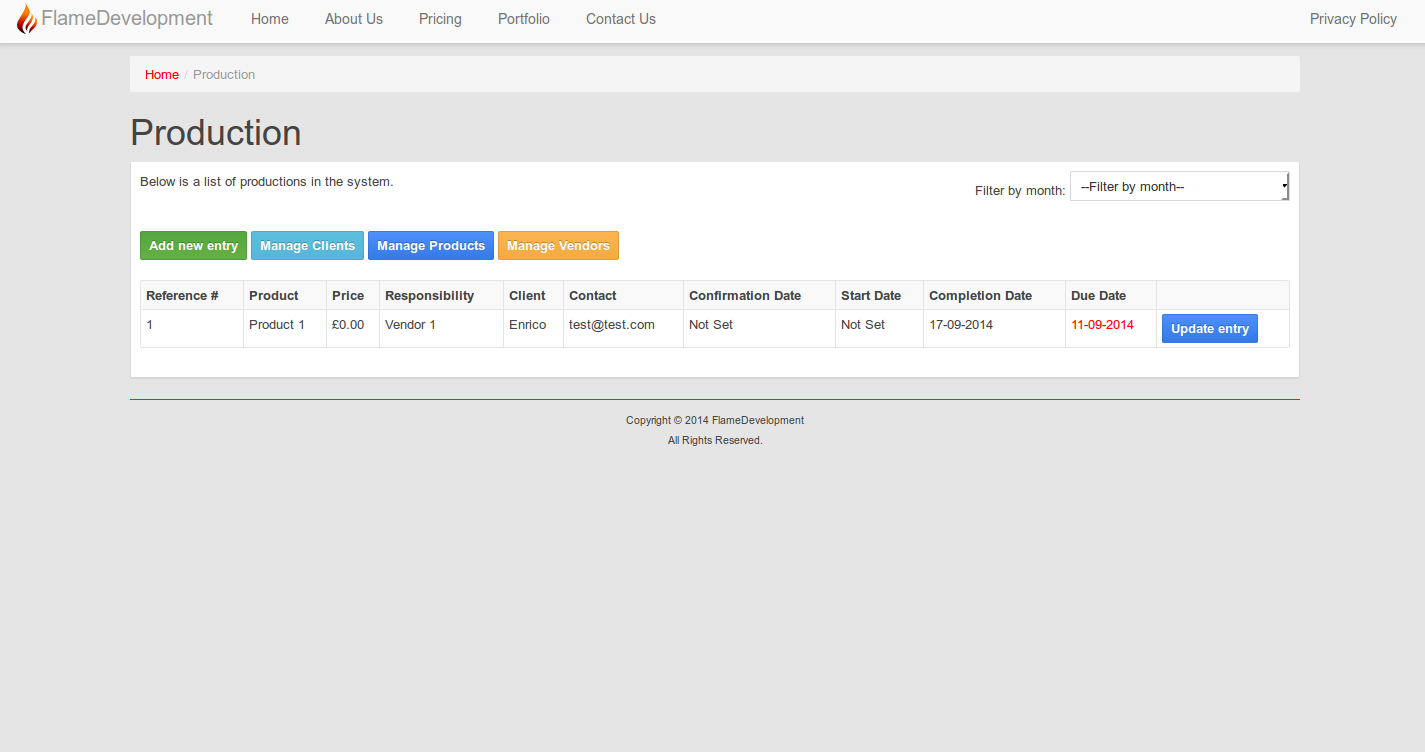The image size is (1425, 752).
Task: Click the Home breadcrumb link
Action: click(x=162, y=75)
